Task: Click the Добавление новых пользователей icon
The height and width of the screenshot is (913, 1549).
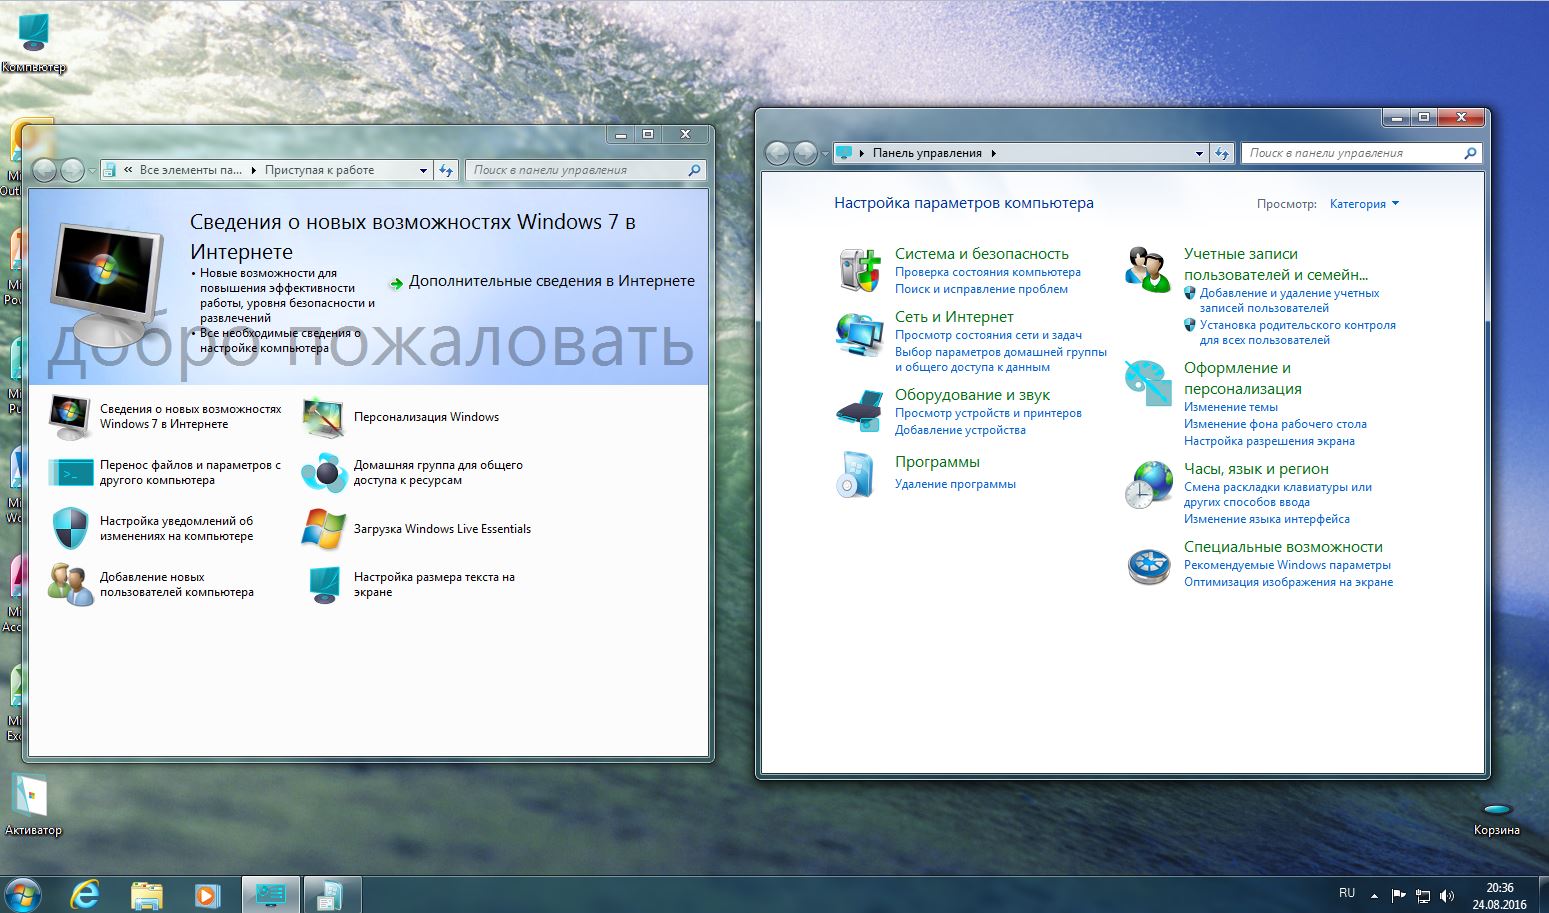Action: (x=70, y=584)
